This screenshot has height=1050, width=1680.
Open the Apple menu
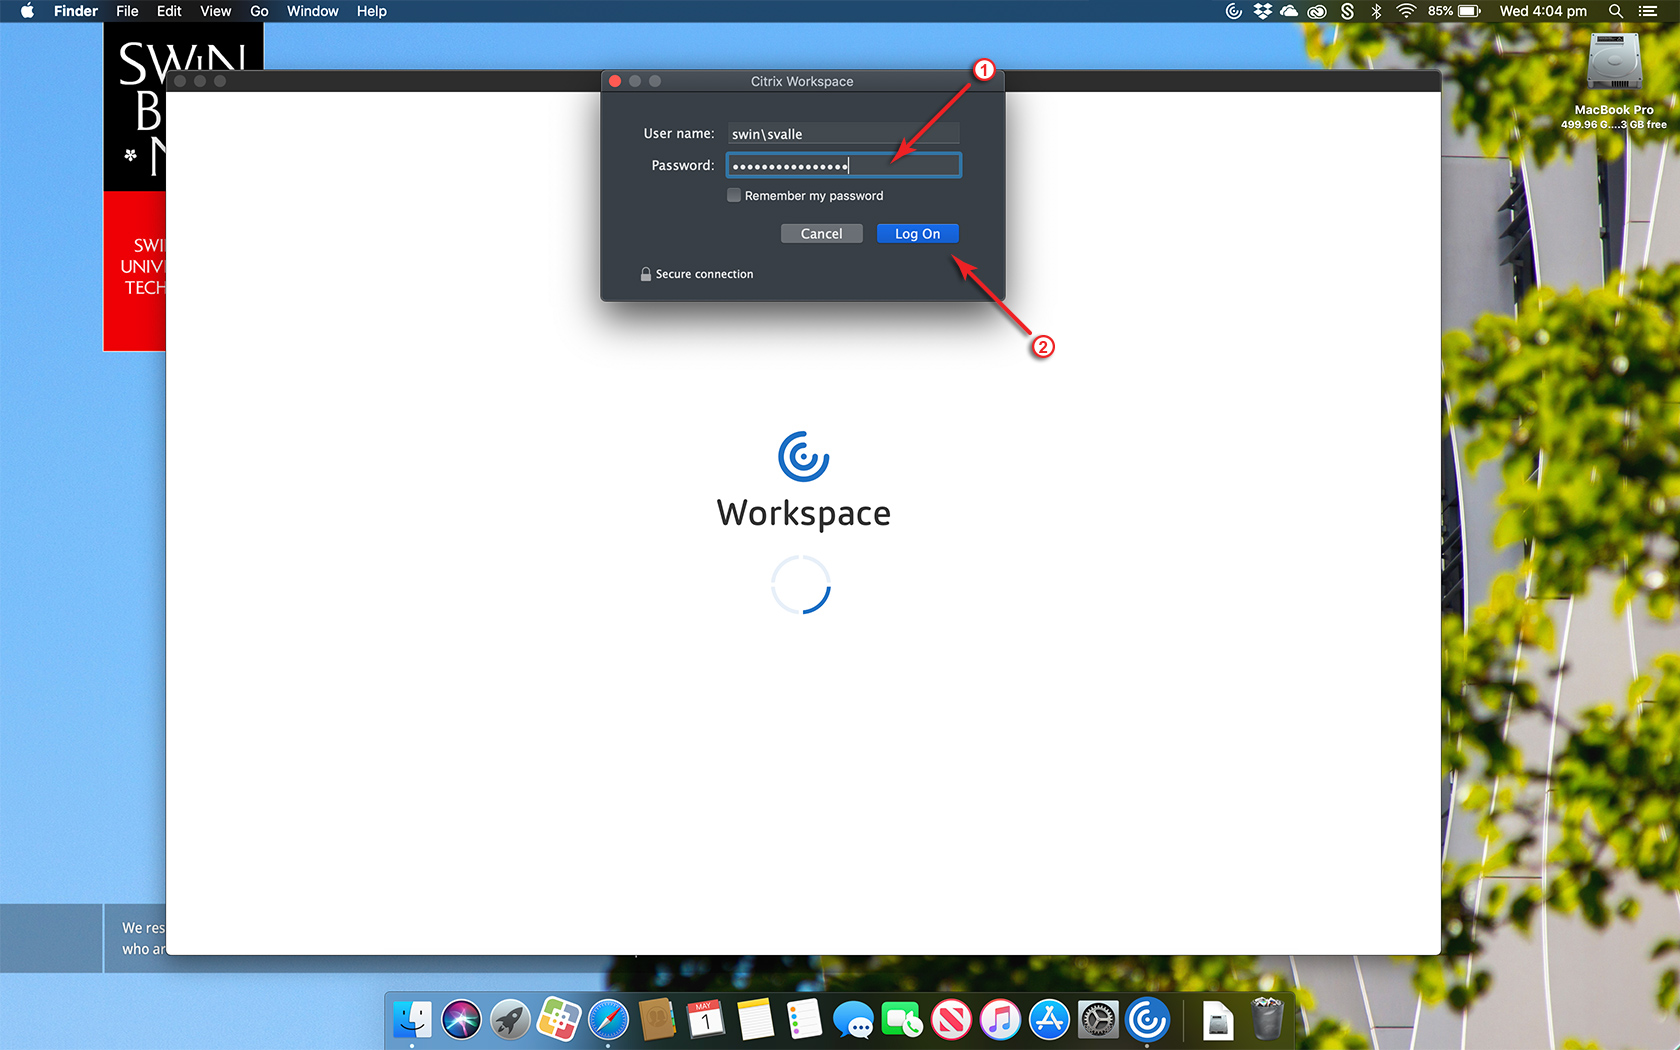(27, 11)
